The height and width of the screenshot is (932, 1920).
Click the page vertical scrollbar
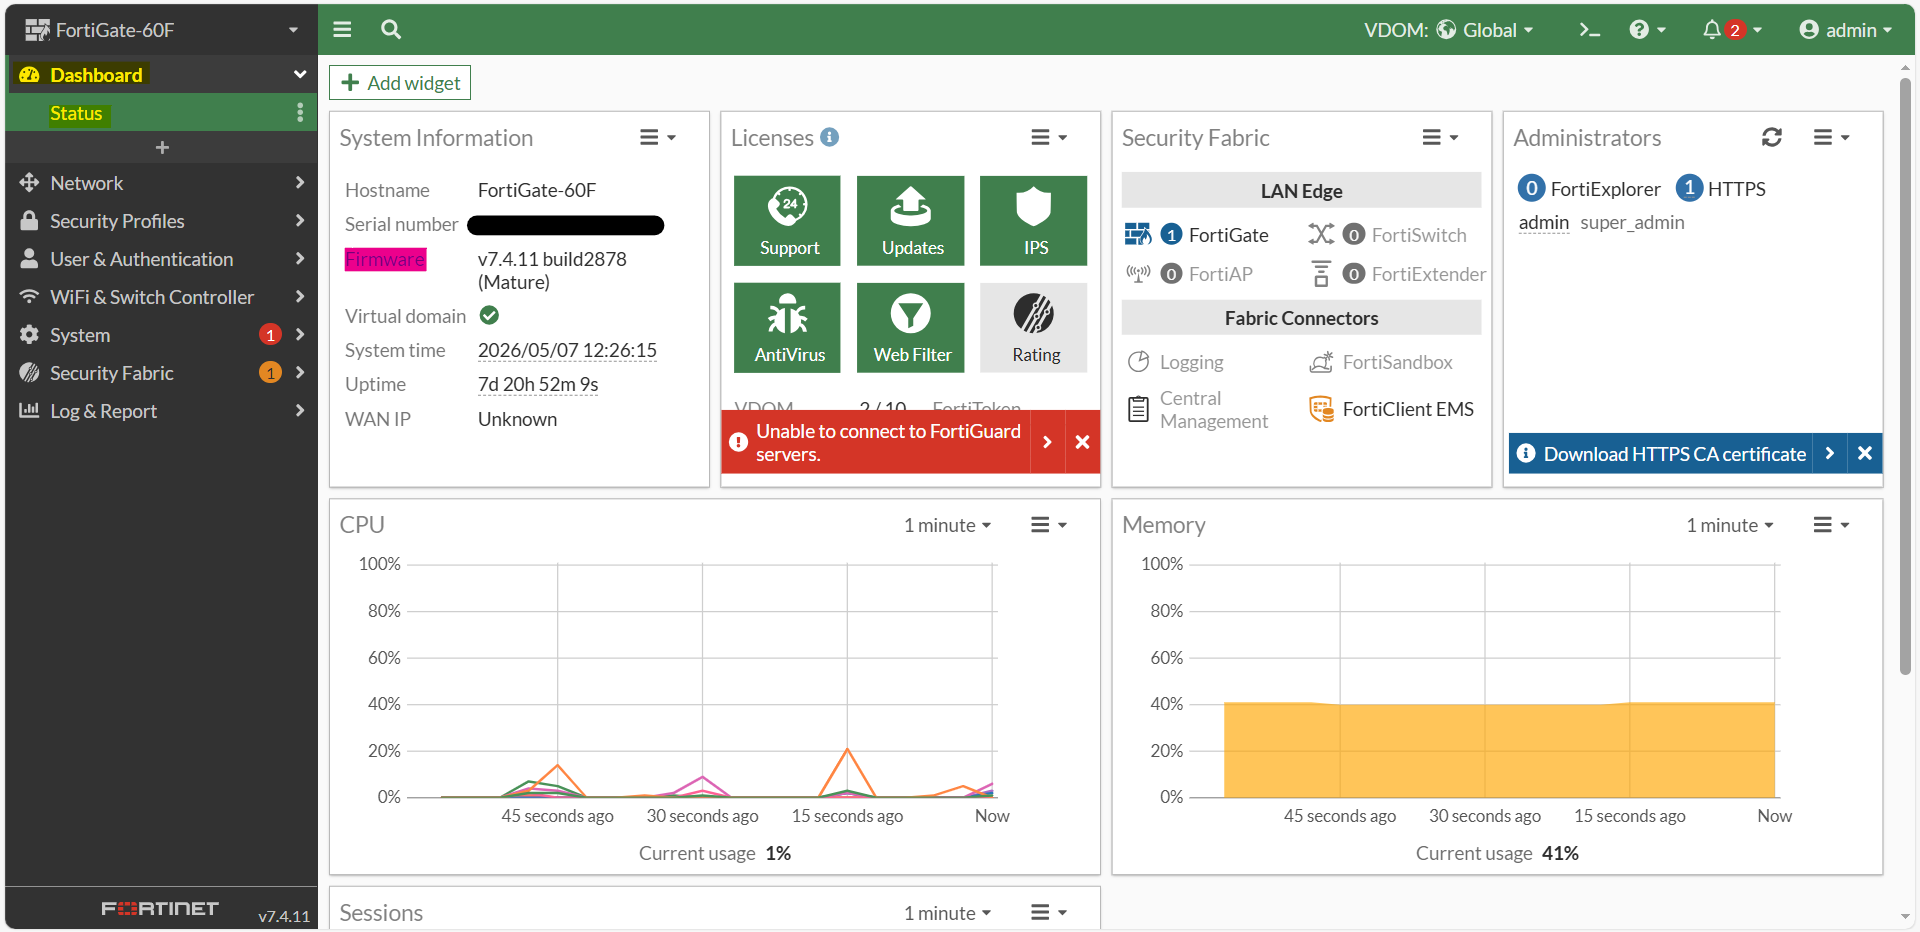1905,375
